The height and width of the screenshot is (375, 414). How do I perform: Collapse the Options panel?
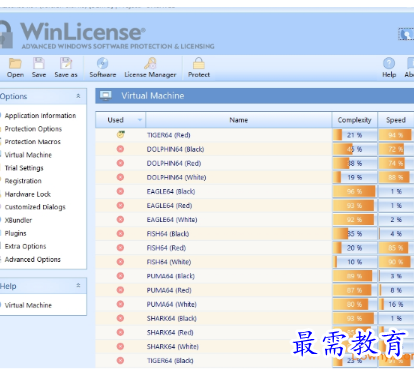pos(78,96)
